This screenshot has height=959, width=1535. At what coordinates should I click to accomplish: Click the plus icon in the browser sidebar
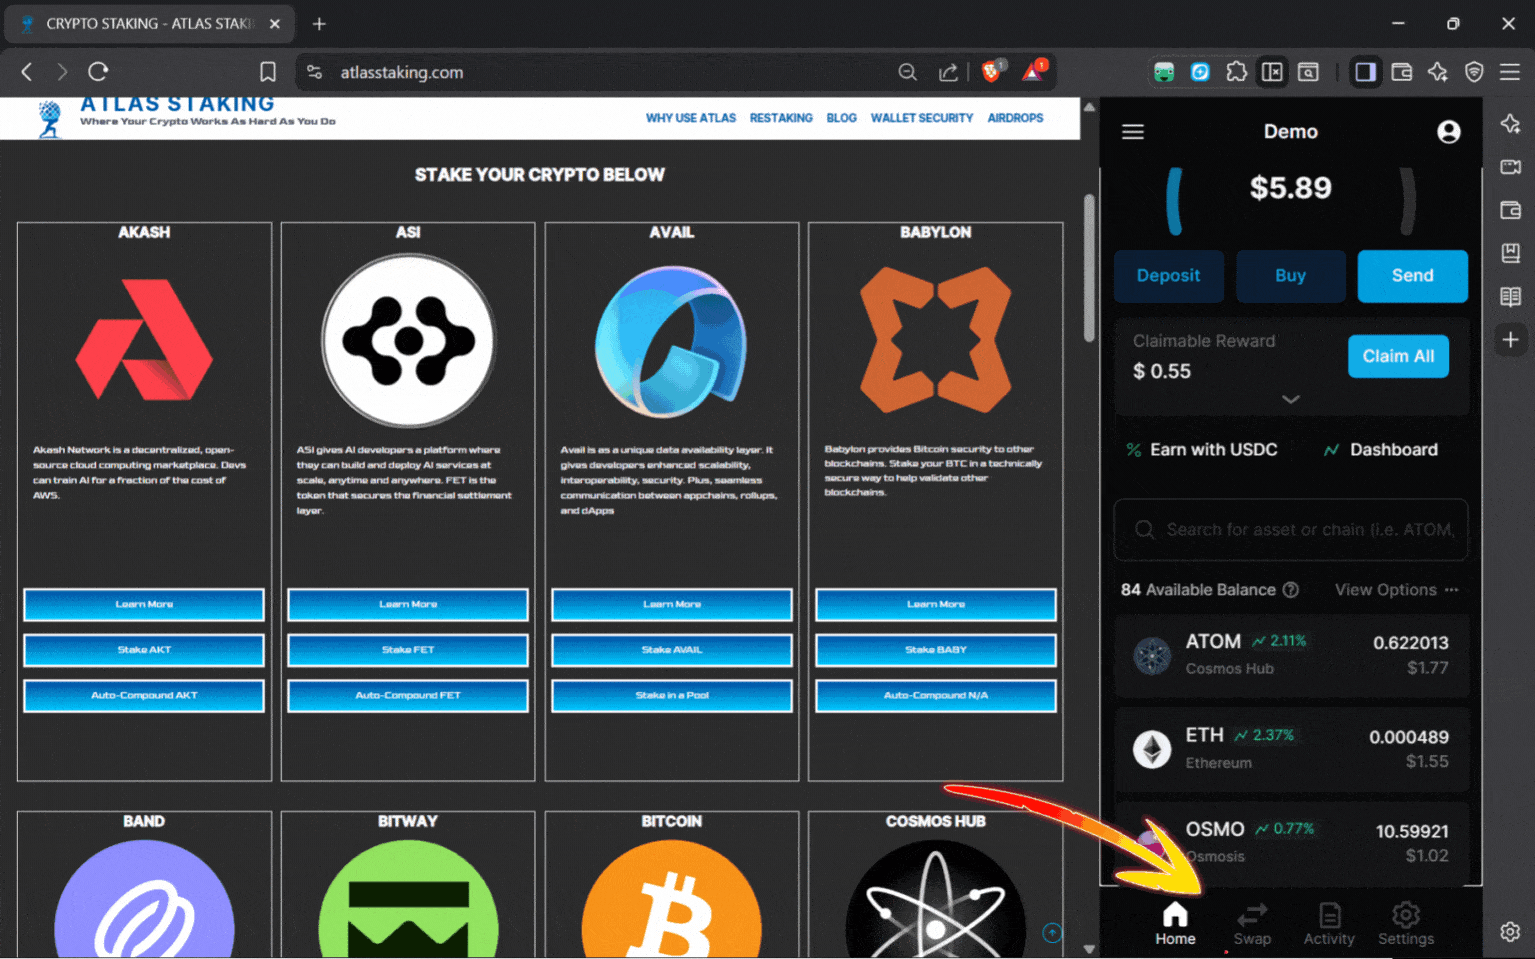click(x=1511, y=339)
